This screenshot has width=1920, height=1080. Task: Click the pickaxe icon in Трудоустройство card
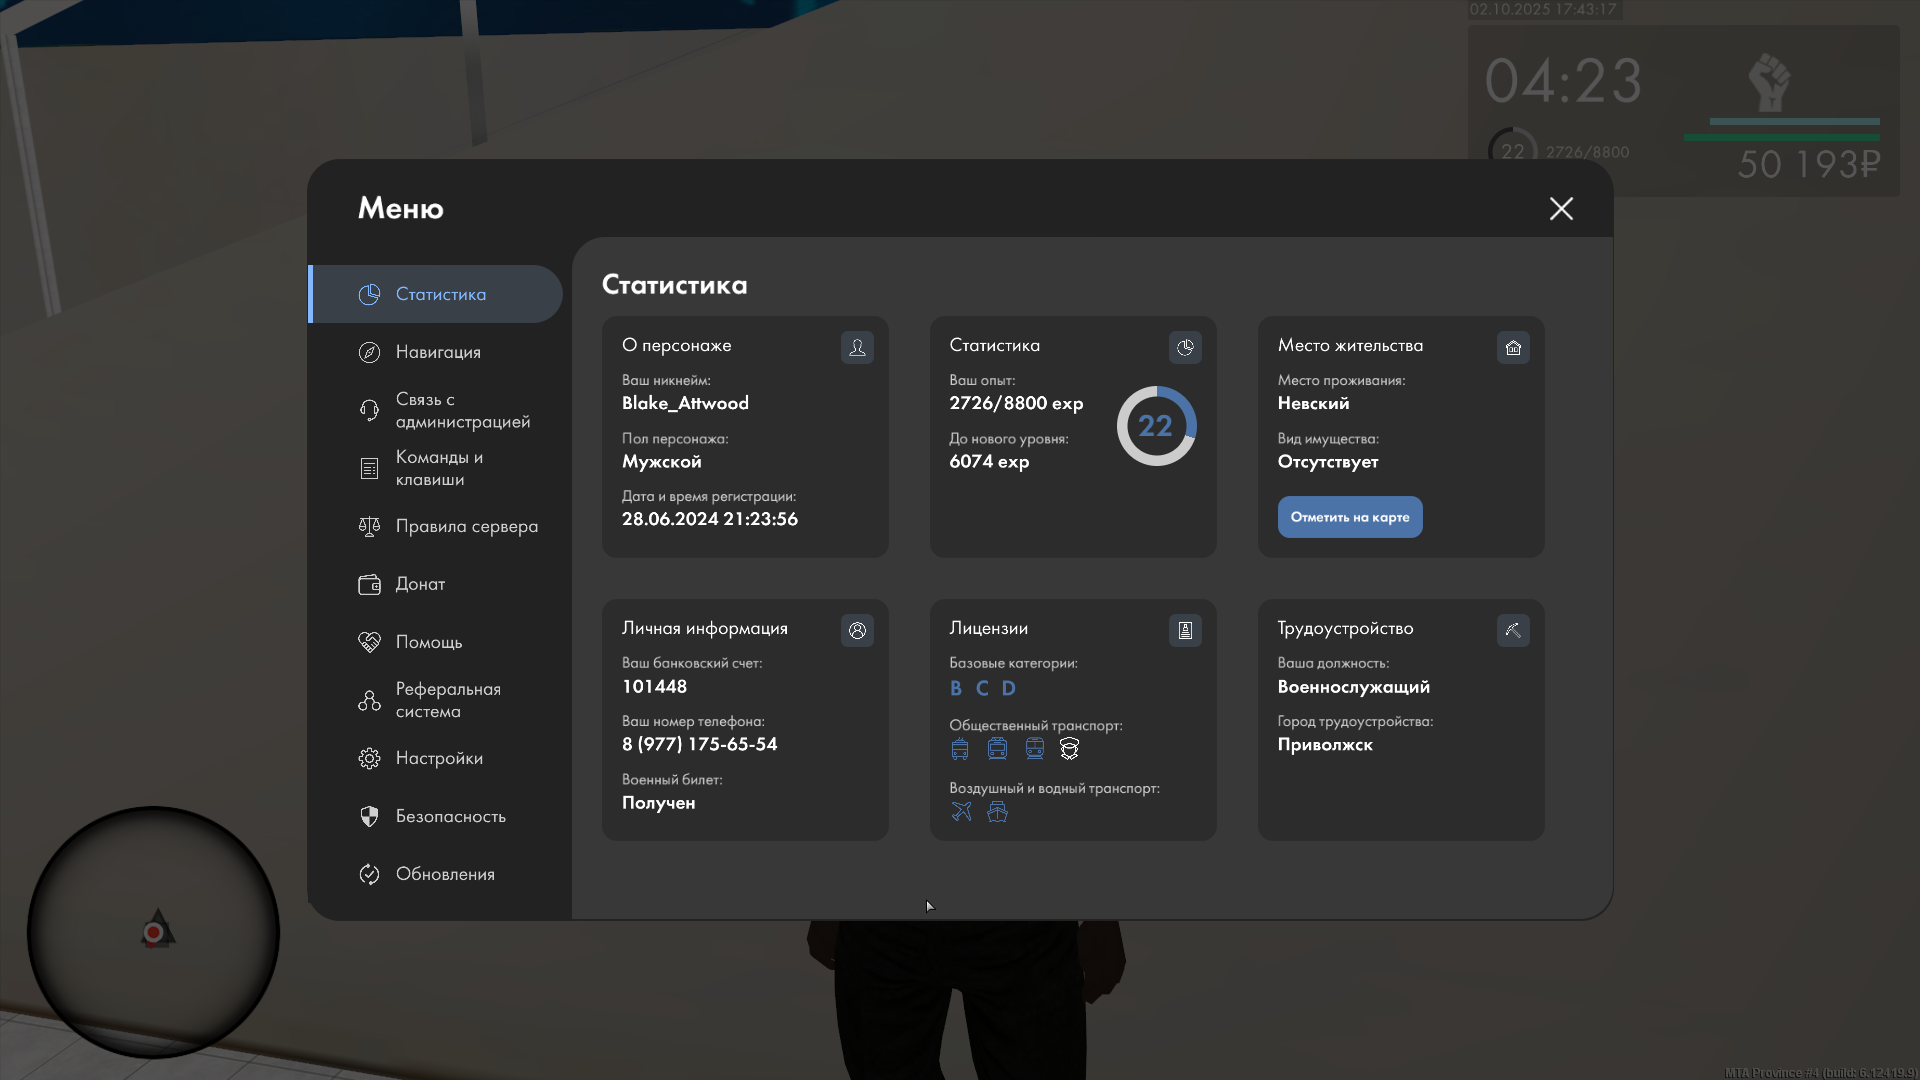[x=1513, y=630]
